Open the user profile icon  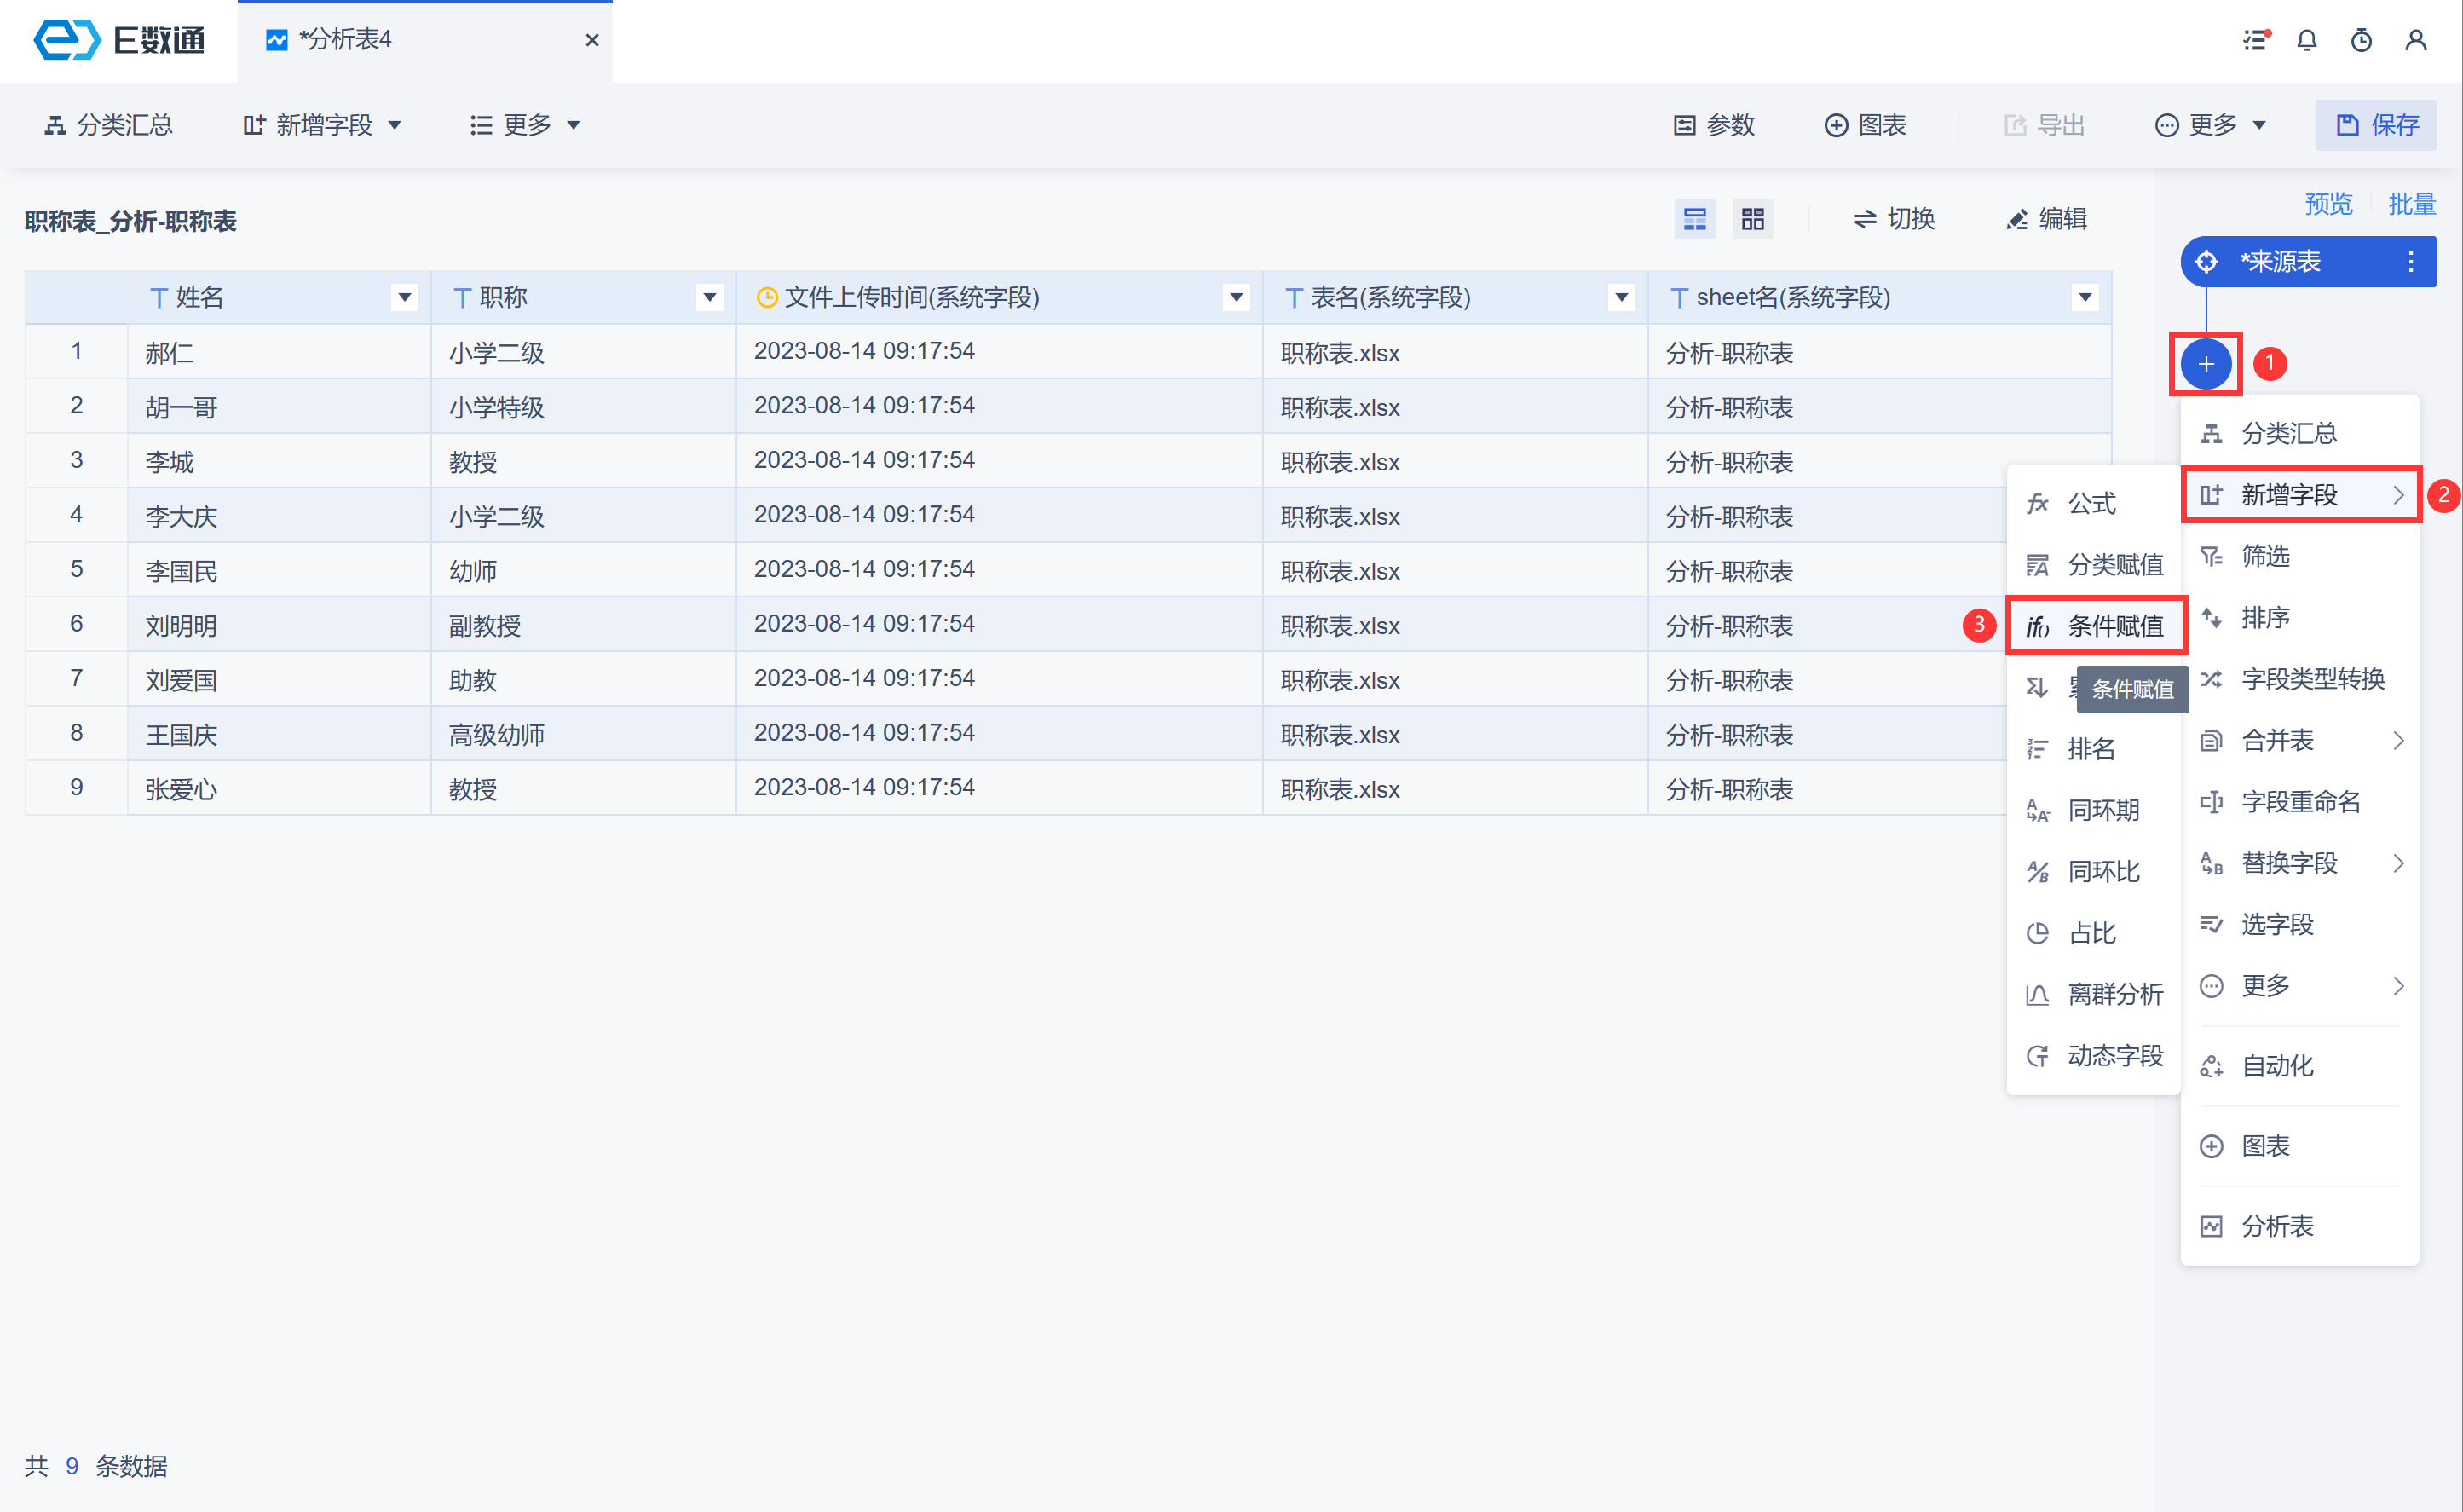click(2415, 40)
